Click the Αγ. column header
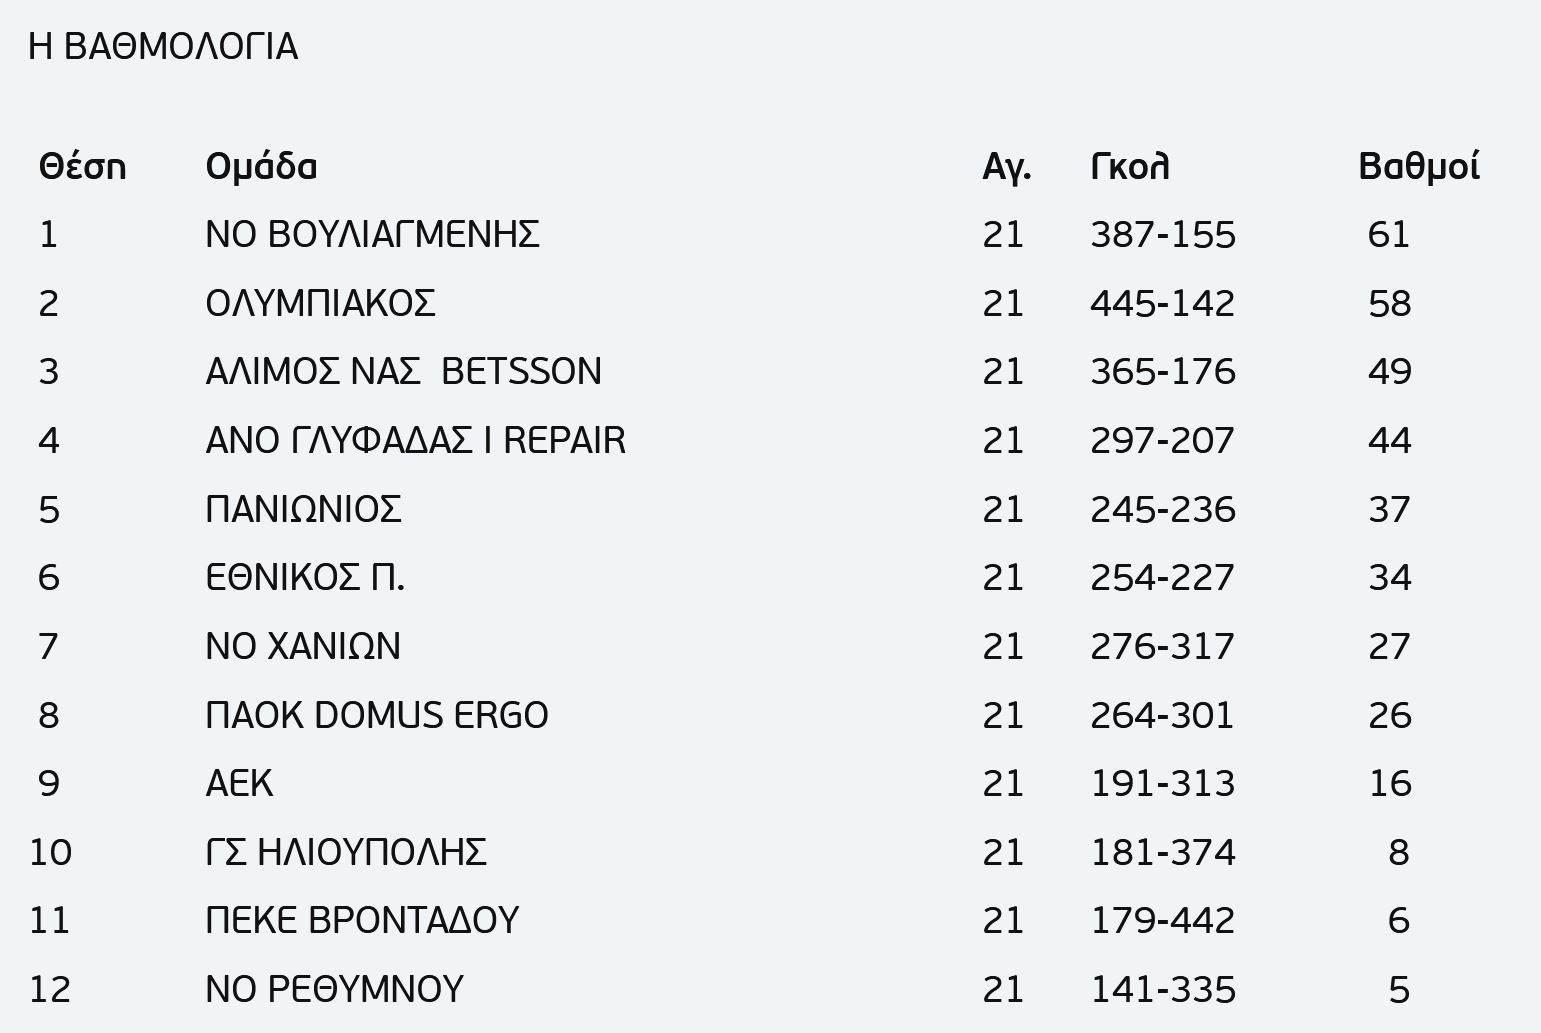Image resolution: width=1541 pixels, height=1033 pixels. [1006, 166]
